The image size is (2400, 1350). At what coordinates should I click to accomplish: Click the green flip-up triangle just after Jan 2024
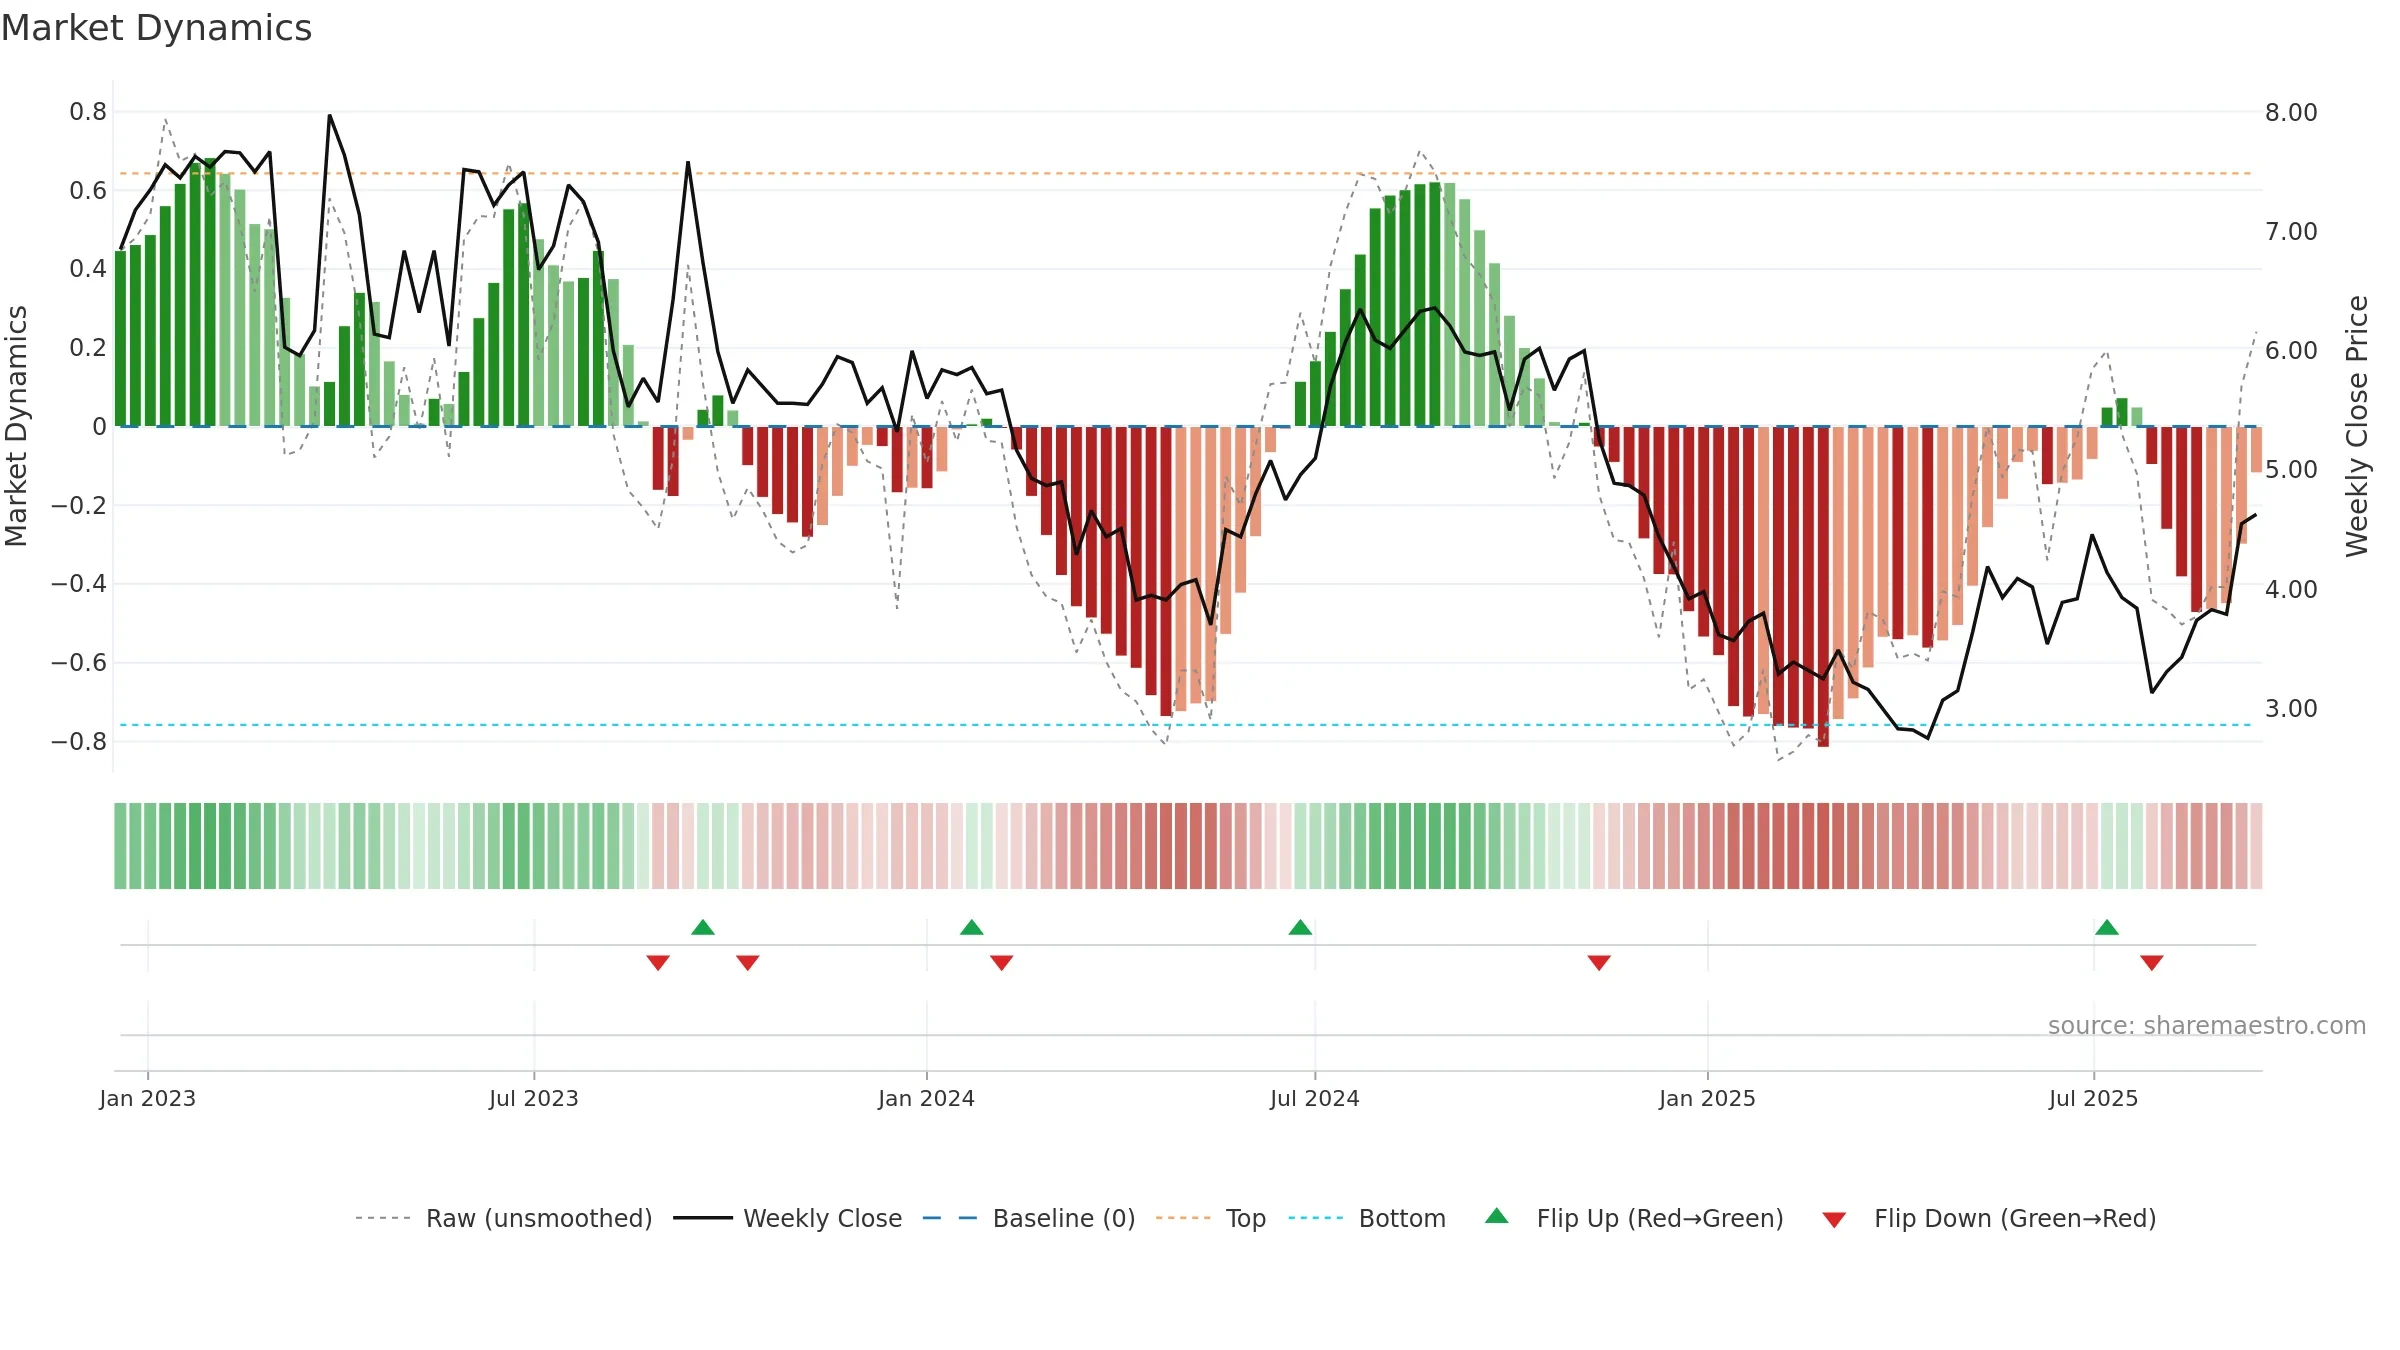972,927
